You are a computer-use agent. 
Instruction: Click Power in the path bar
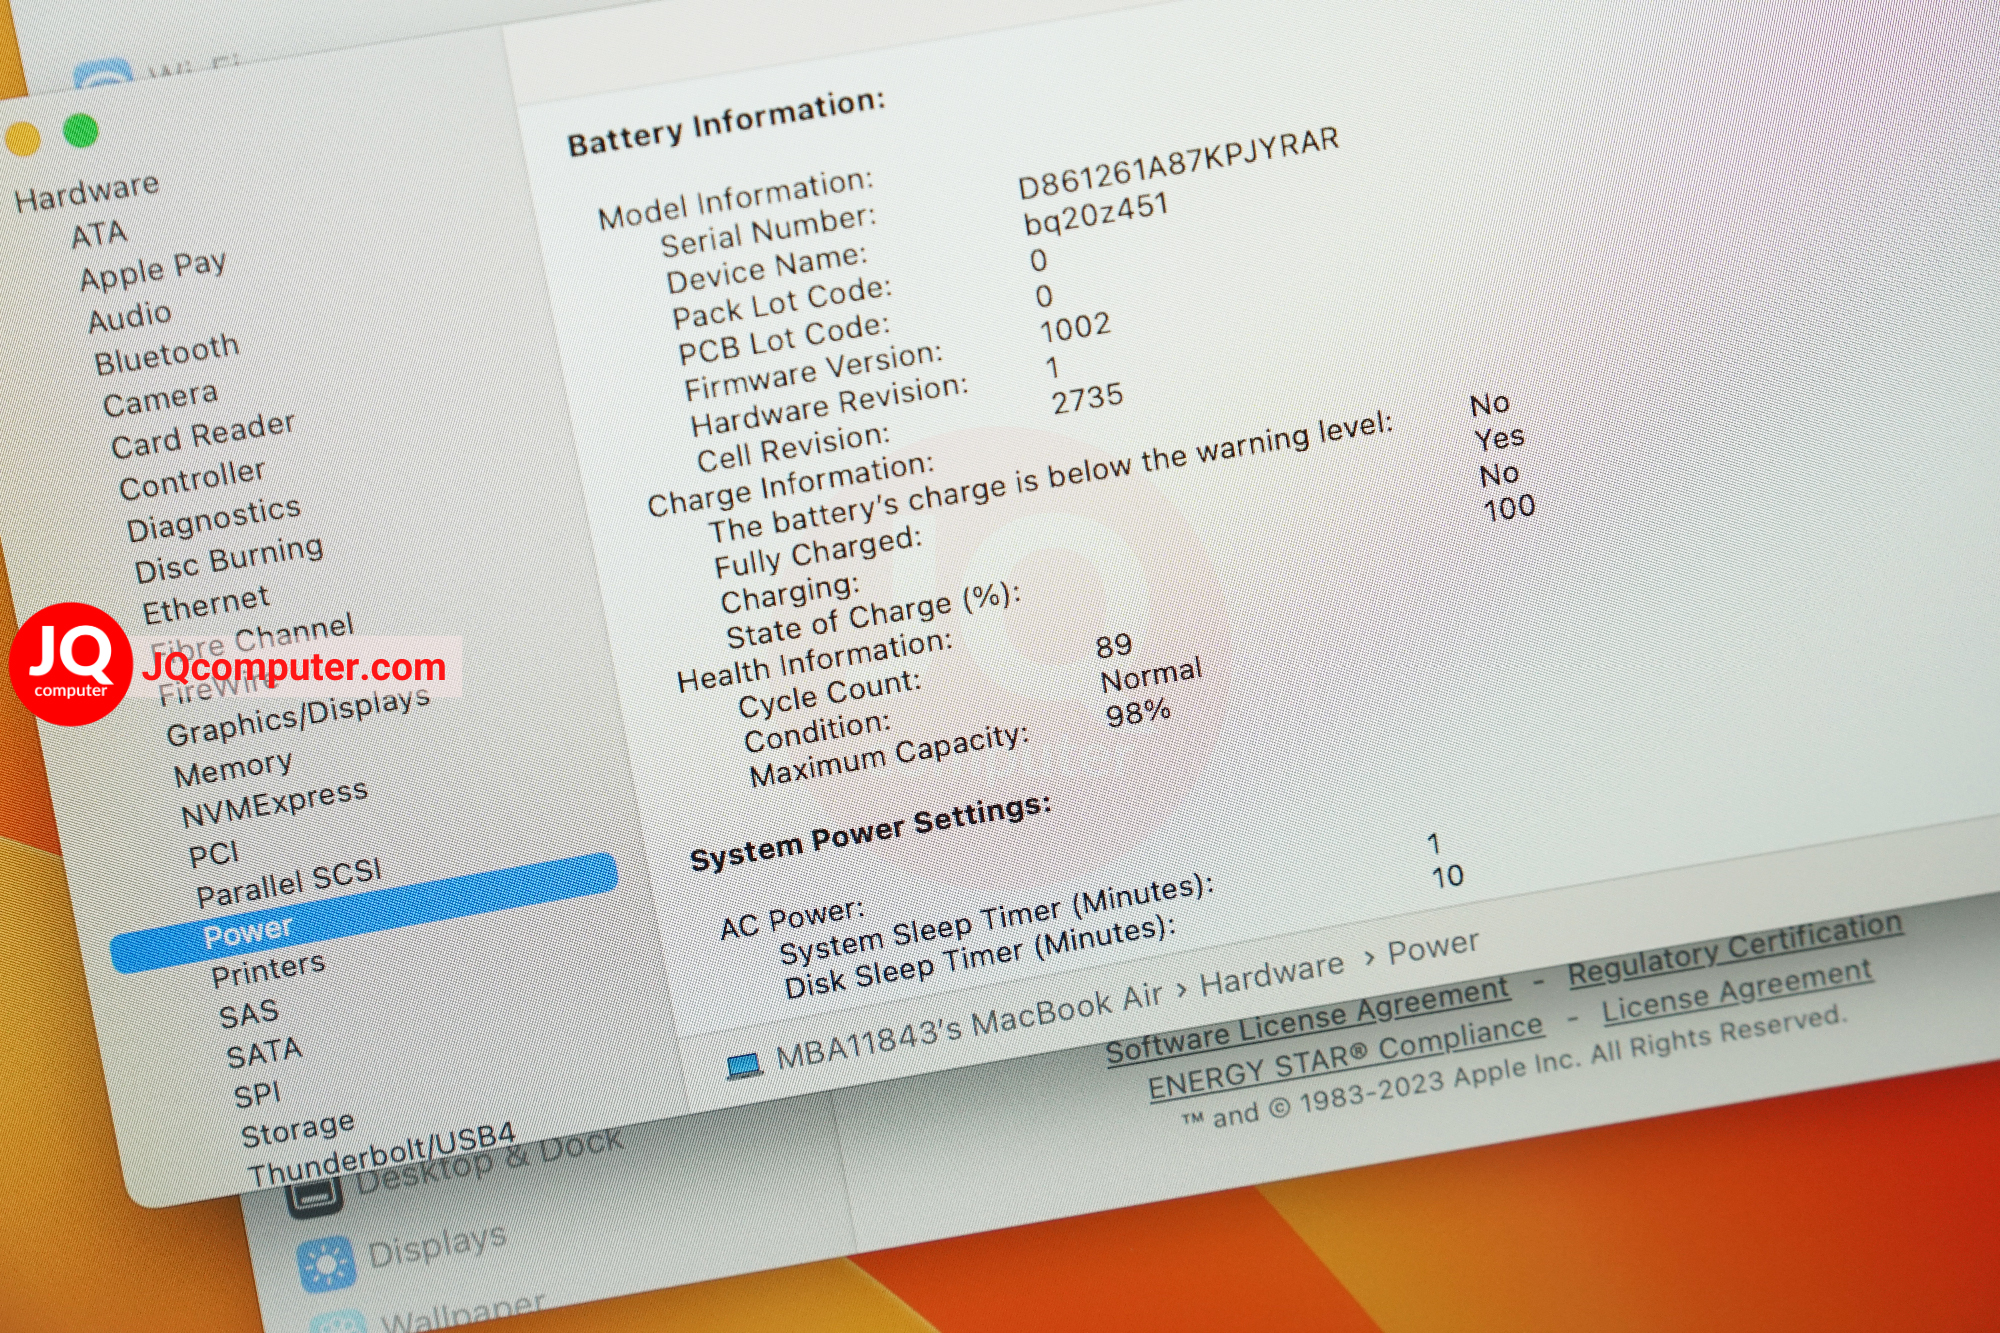[1433, 948]
